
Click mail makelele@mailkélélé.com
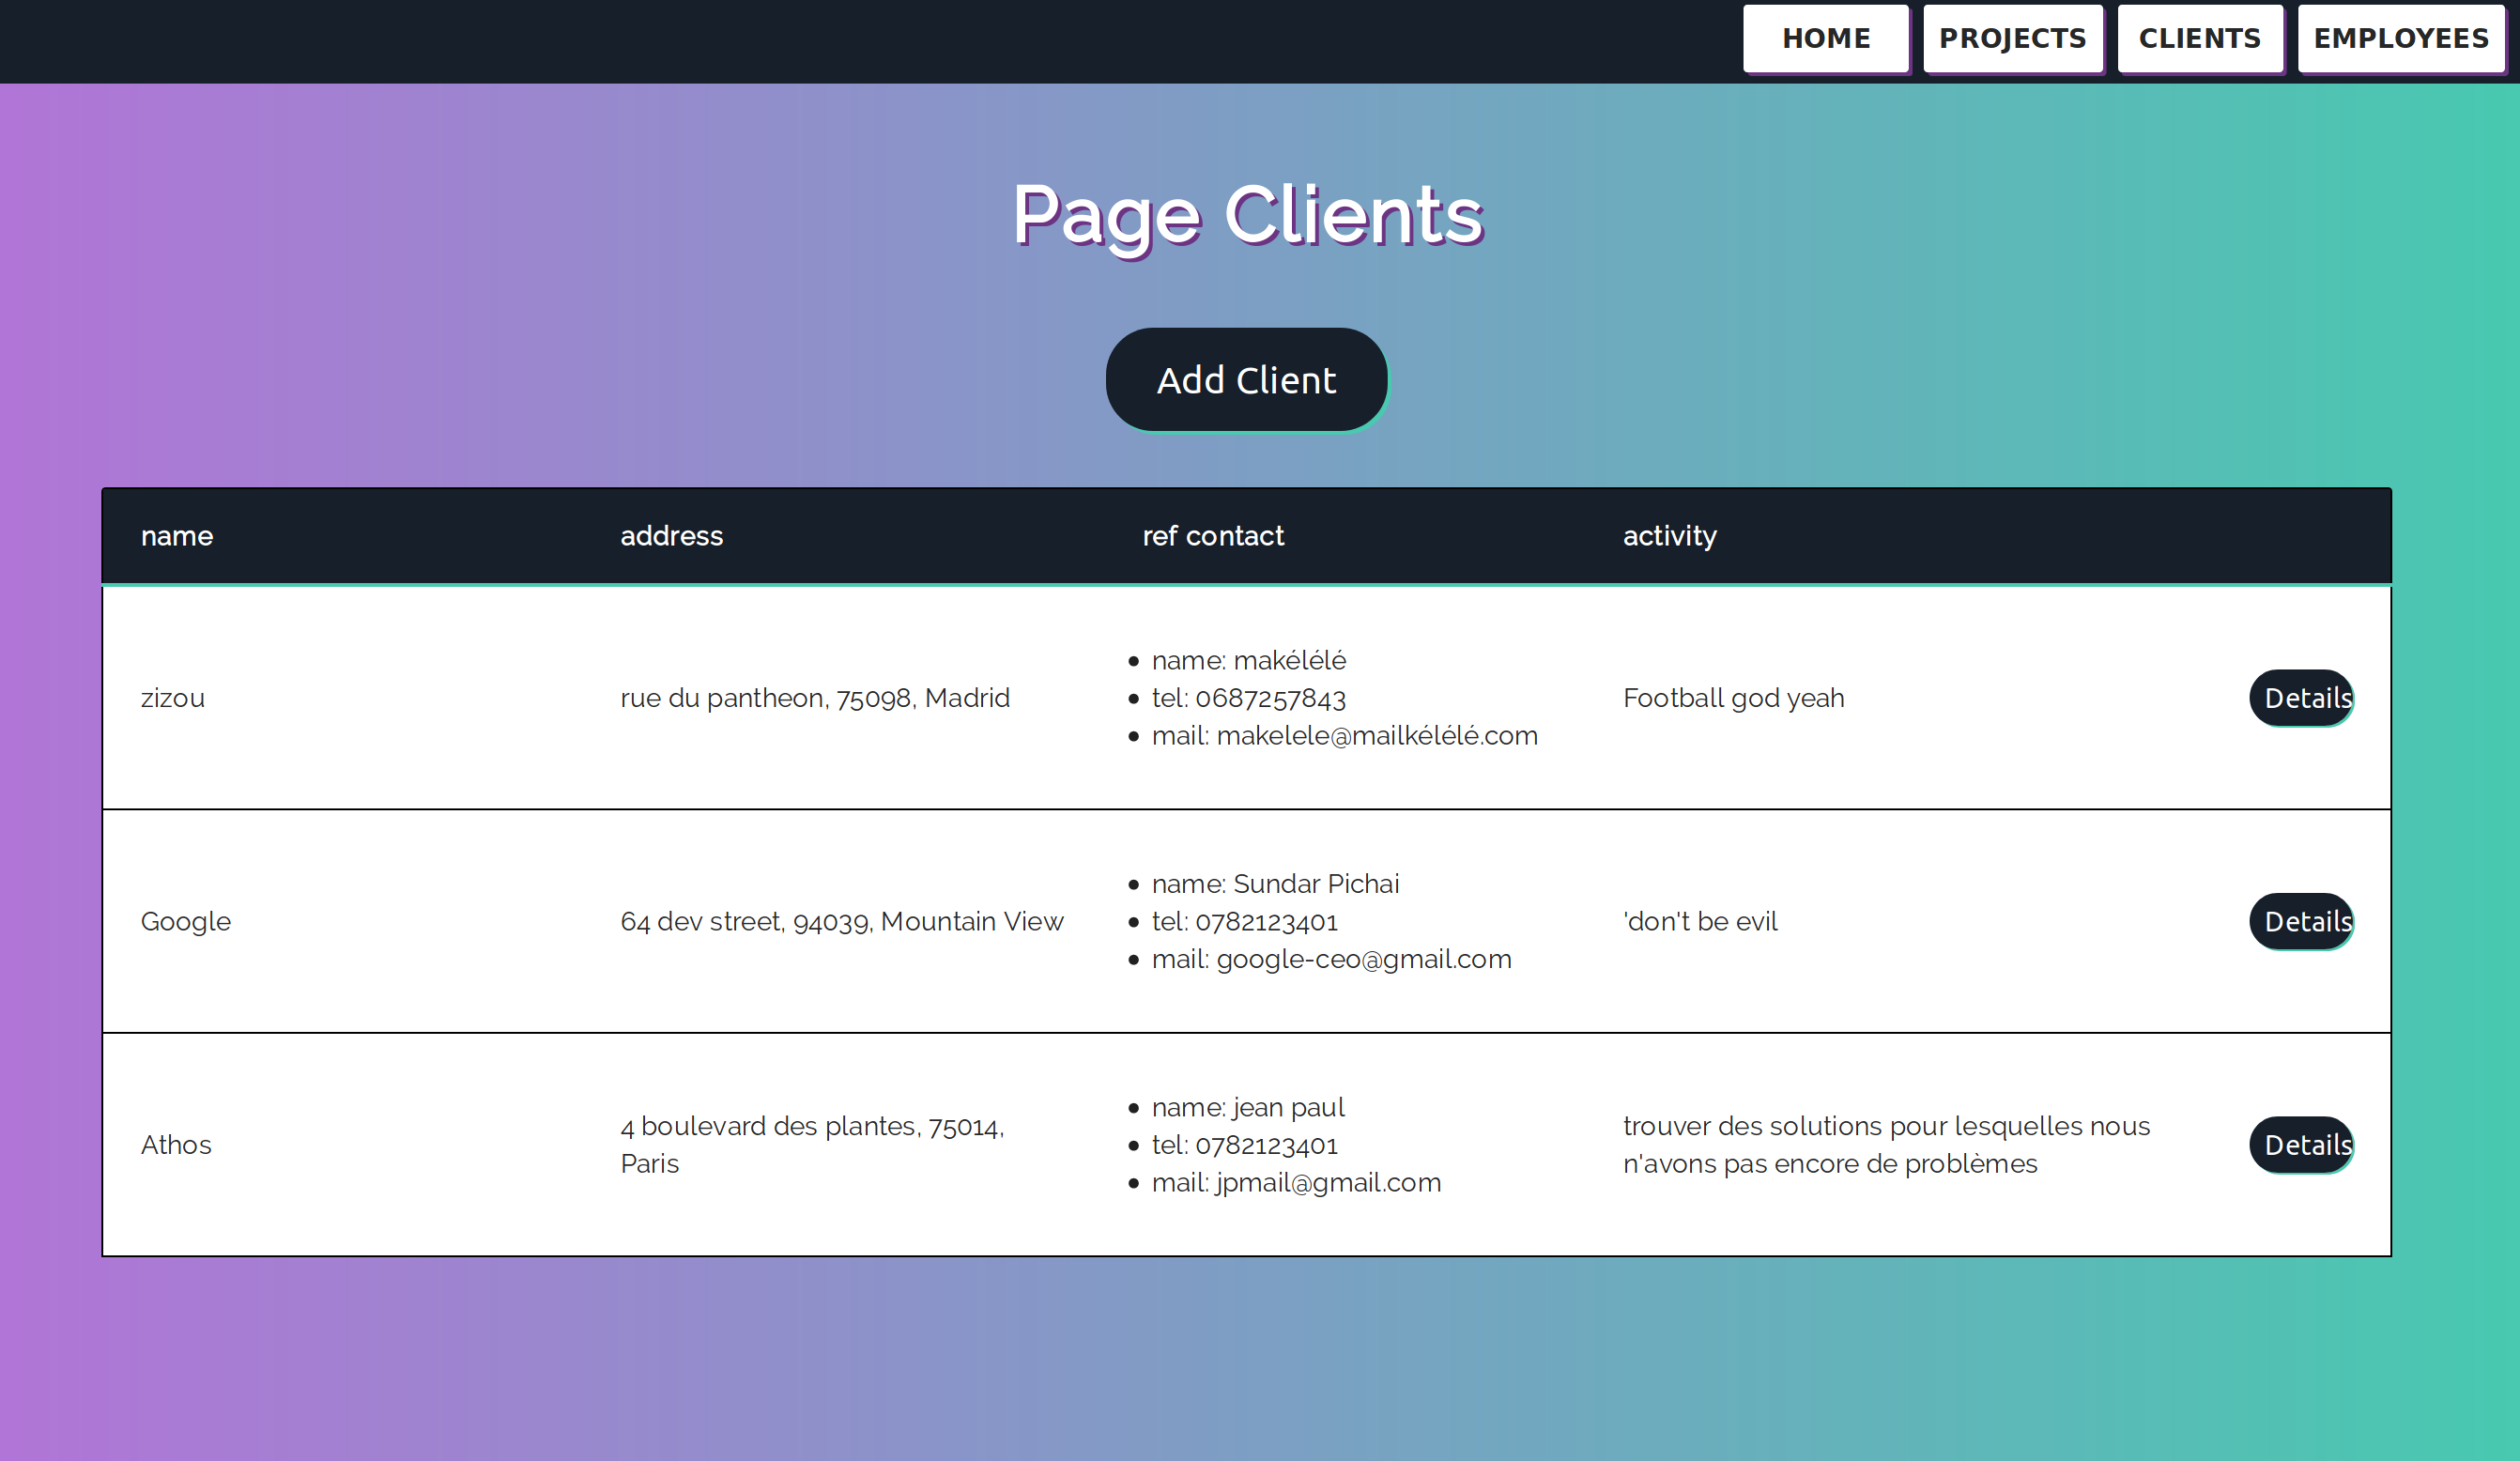(x=1345, y=736)
